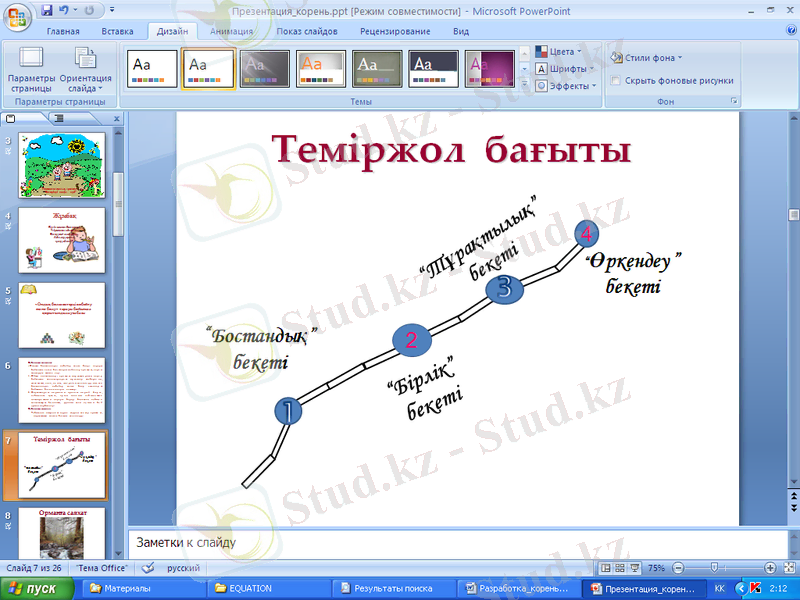800x600 pixels.
Task: Click the пуск Start button
Action: click(36, 588)
